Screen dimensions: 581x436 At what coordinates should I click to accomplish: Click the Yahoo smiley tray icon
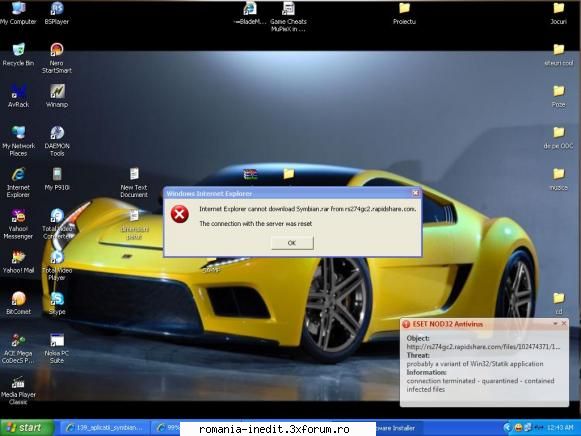(x=518, y=428)
